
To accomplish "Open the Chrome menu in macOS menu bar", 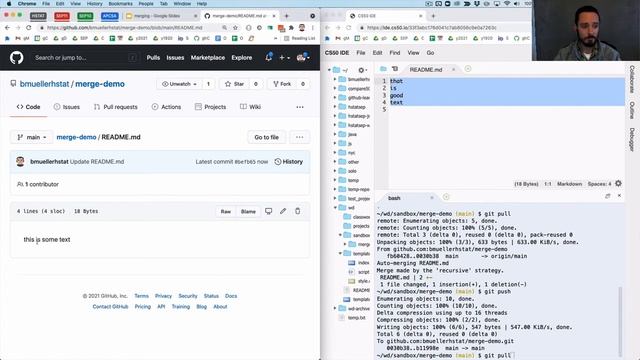I will [x=27, y=4].
